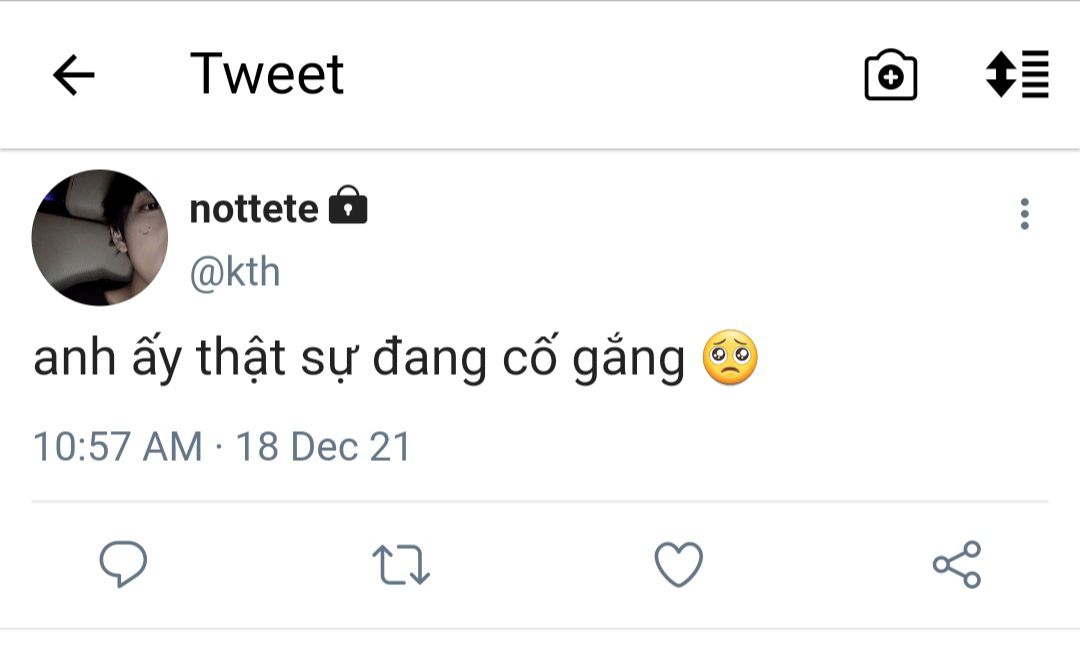The width and height of the screenshot is (1080, 645).
Task: Open the three-dot tweet options menu
Action: (x=1024, y=214)
